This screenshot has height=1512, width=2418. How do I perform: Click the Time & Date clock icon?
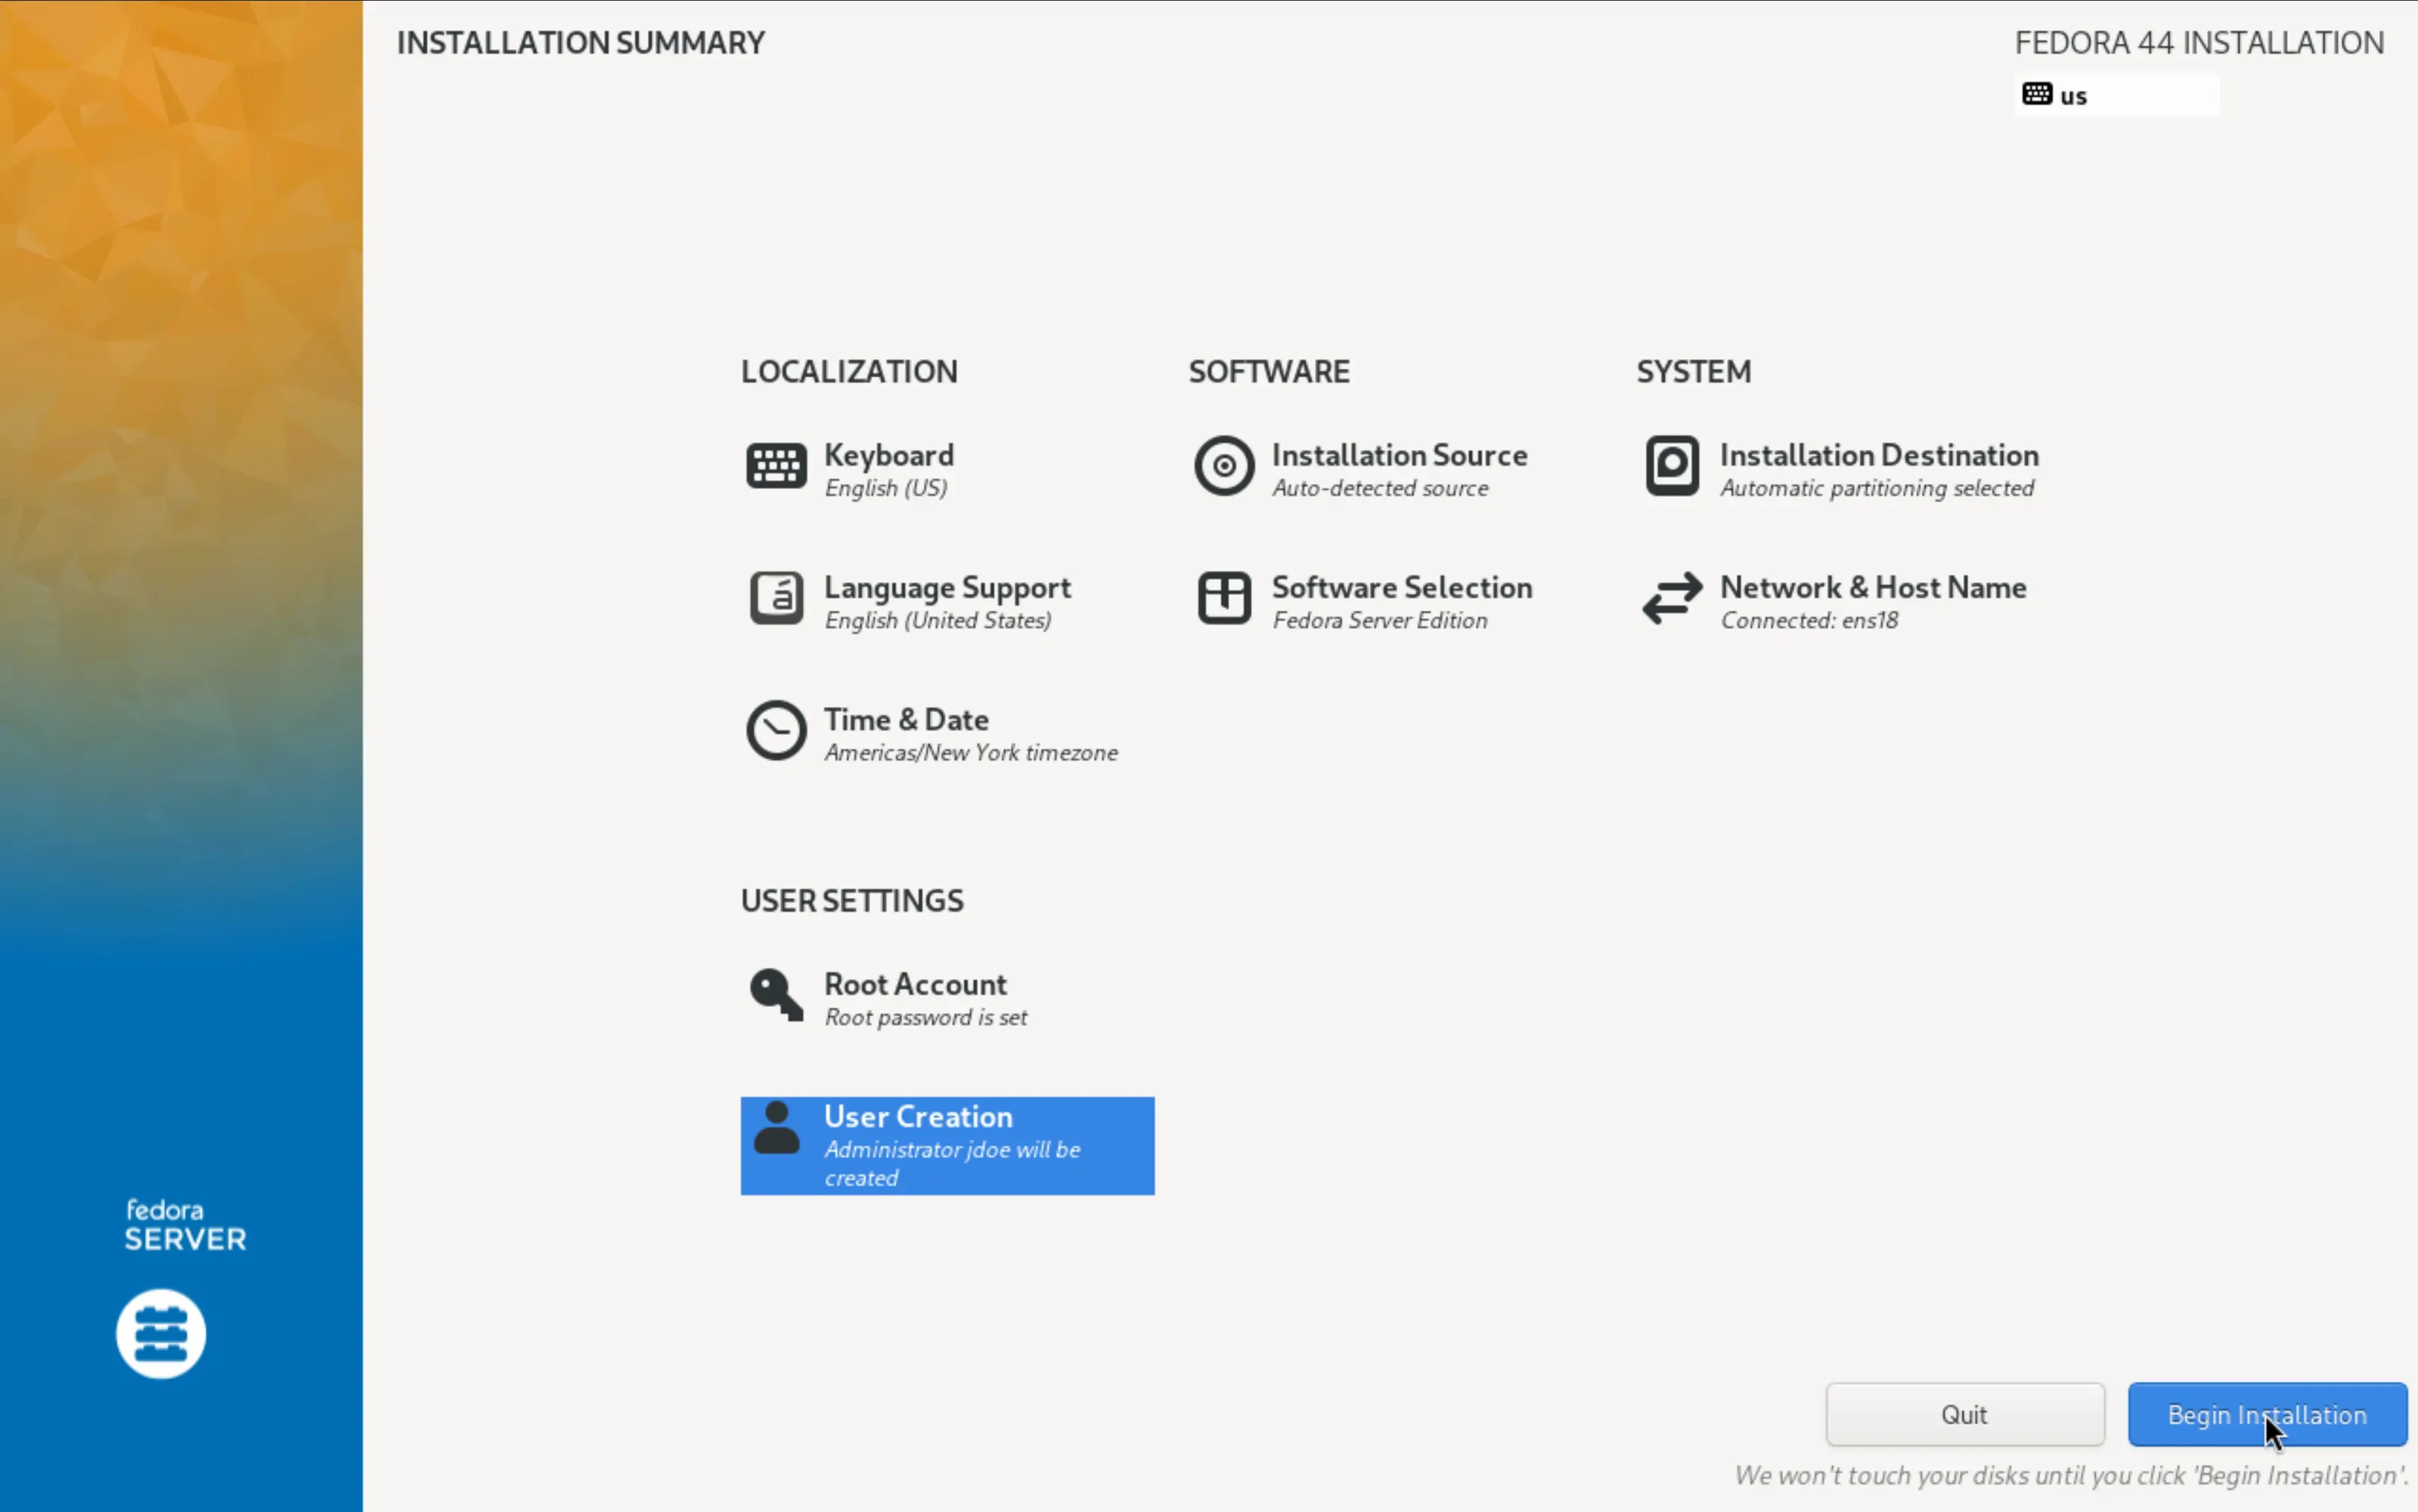pos(776,730)
